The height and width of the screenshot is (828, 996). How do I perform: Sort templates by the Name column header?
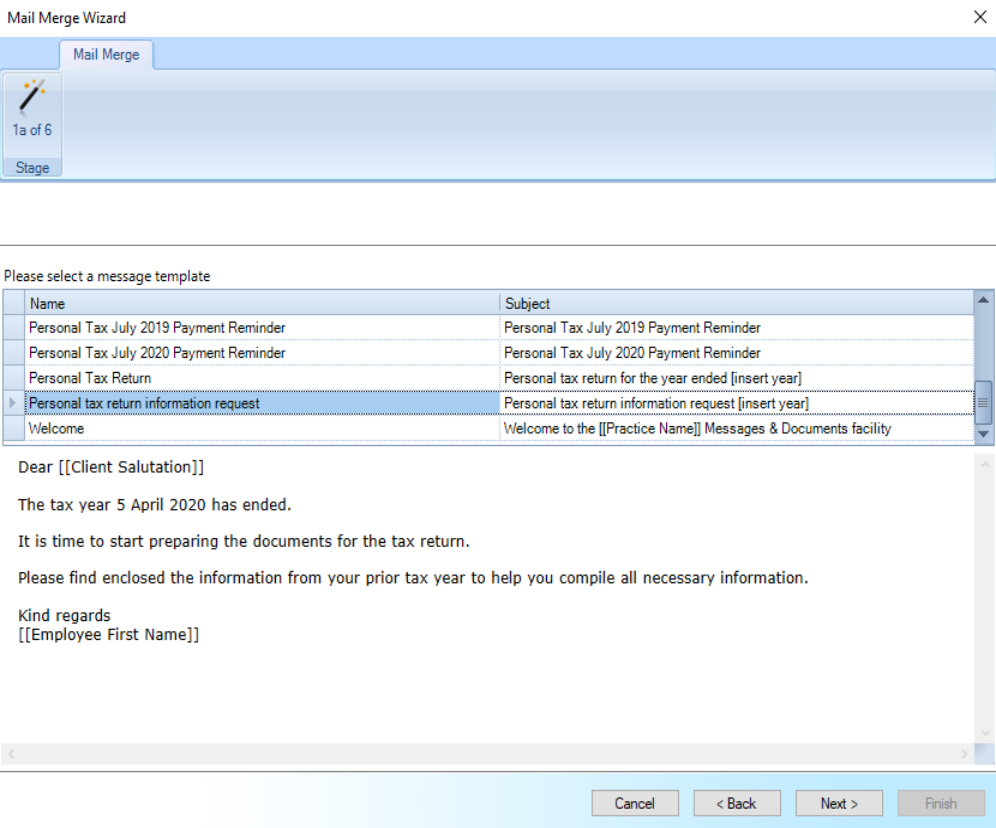coord(262,304)
